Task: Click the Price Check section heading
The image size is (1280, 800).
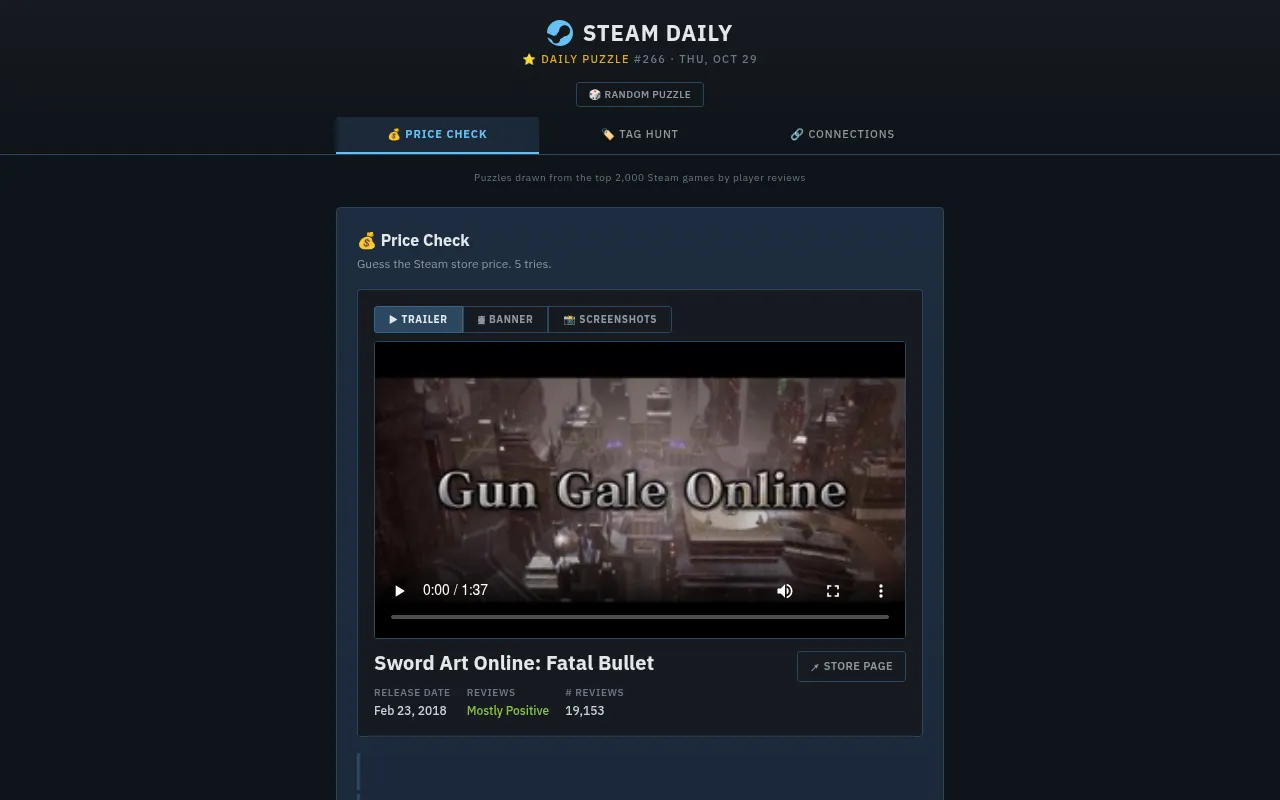Action: [413, 240]
